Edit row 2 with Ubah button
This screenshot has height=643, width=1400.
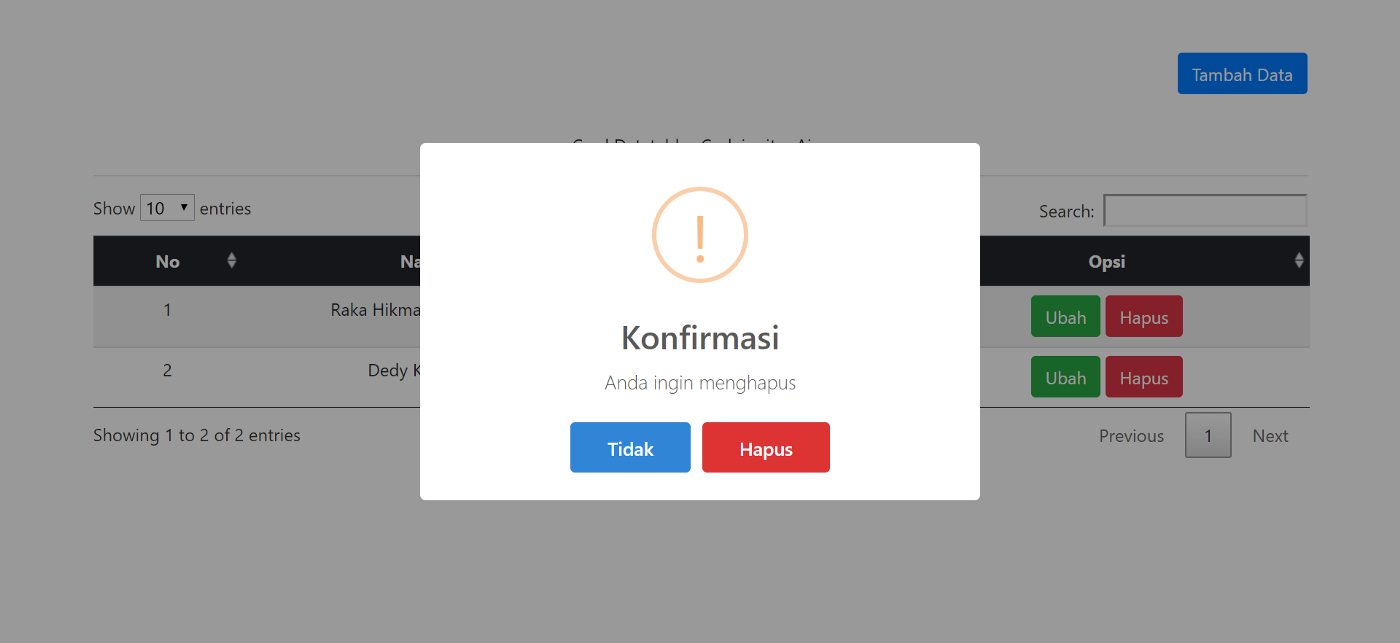(x=1066, y=377)
